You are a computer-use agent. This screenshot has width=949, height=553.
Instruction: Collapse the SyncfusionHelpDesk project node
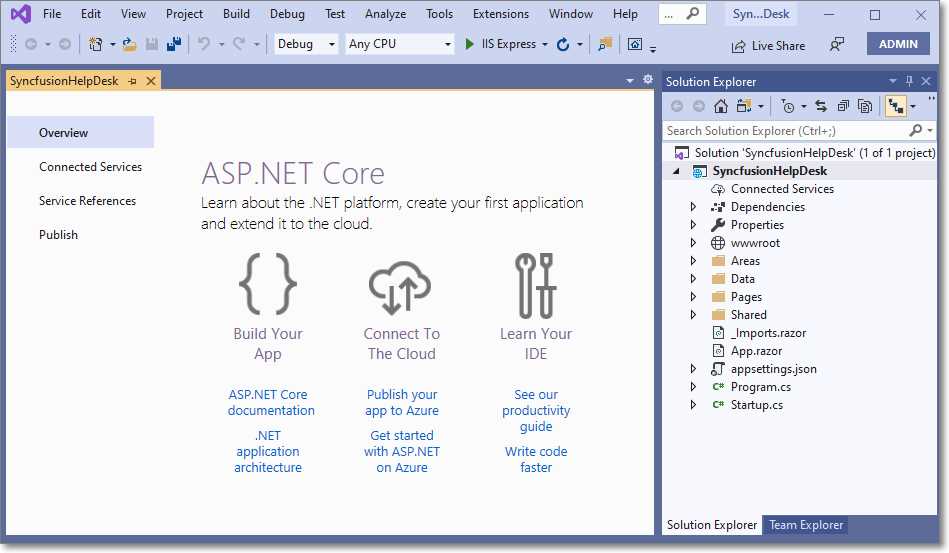point(676,171)
